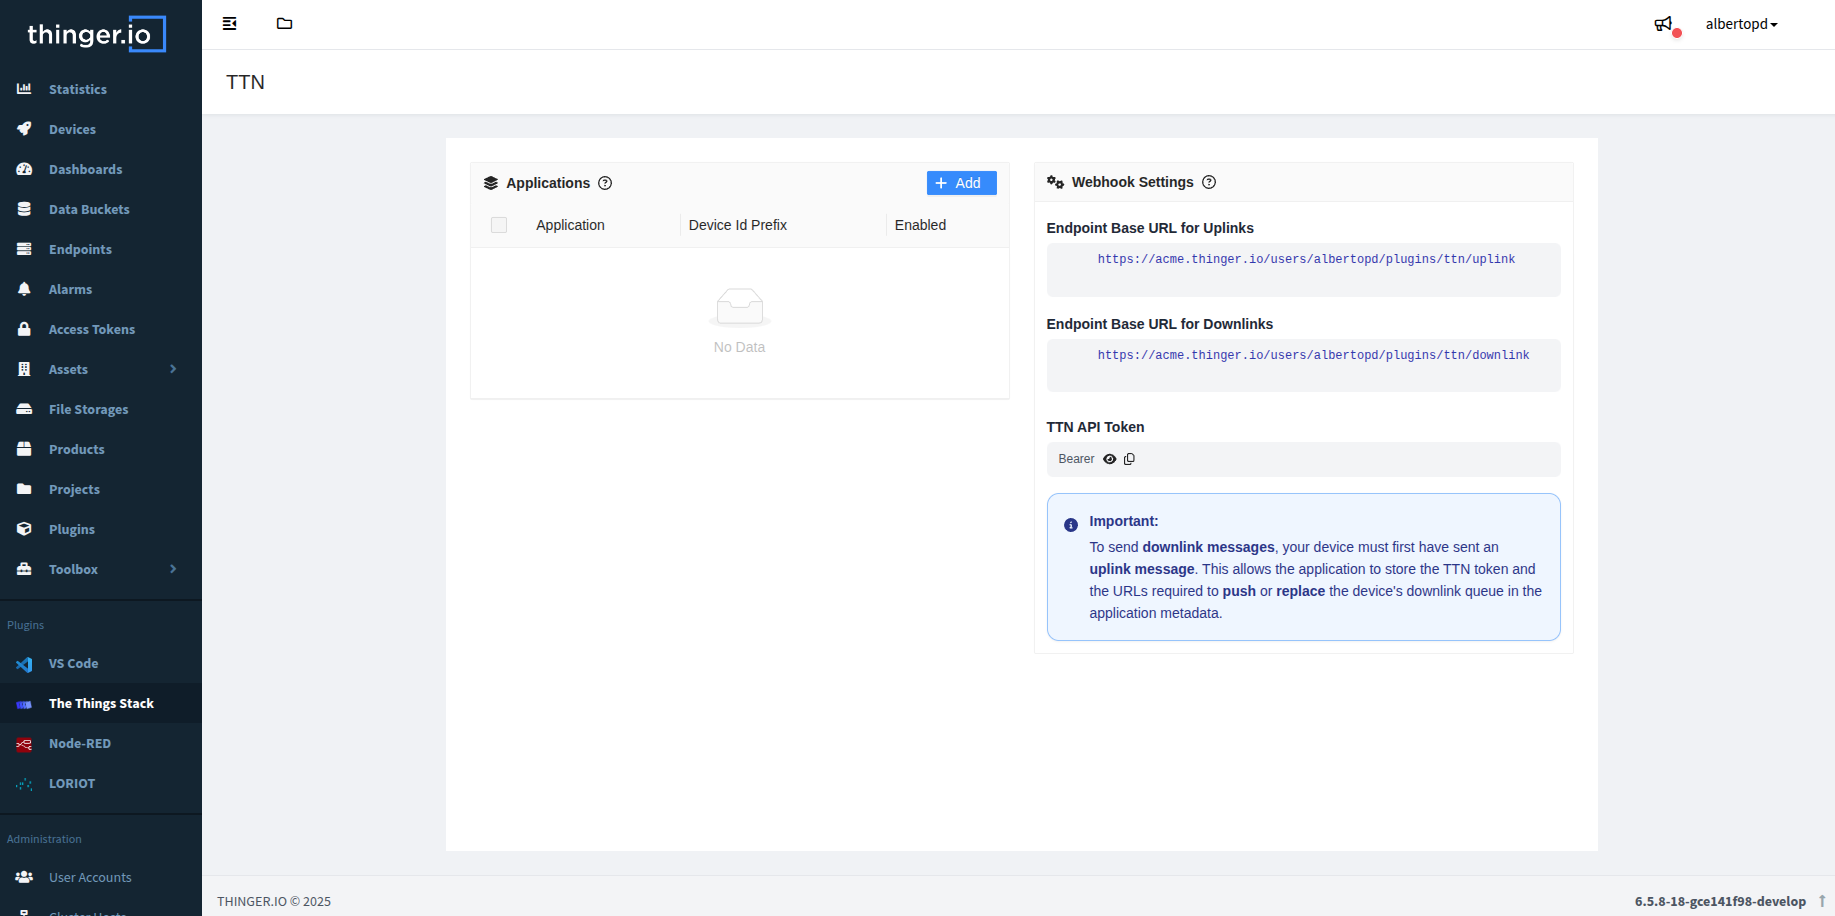
Task: Navigate to Endpoints
Action: point(101,249)
